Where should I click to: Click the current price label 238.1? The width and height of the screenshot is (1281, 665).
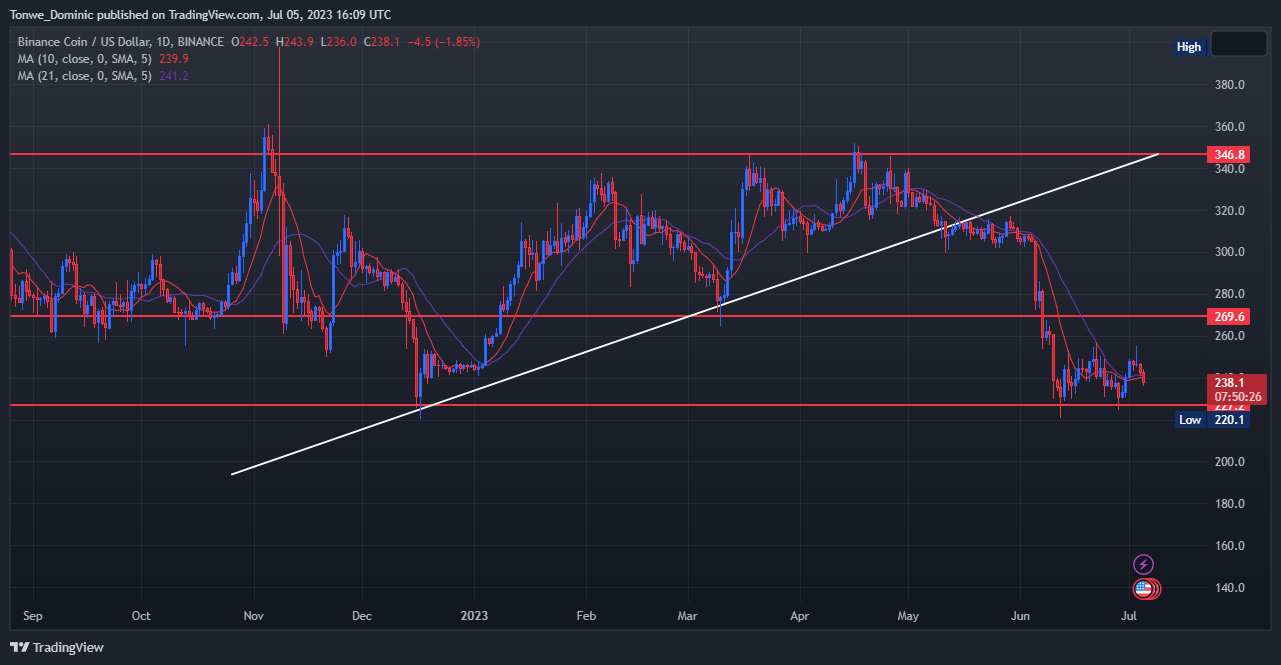click(1230, 382)
